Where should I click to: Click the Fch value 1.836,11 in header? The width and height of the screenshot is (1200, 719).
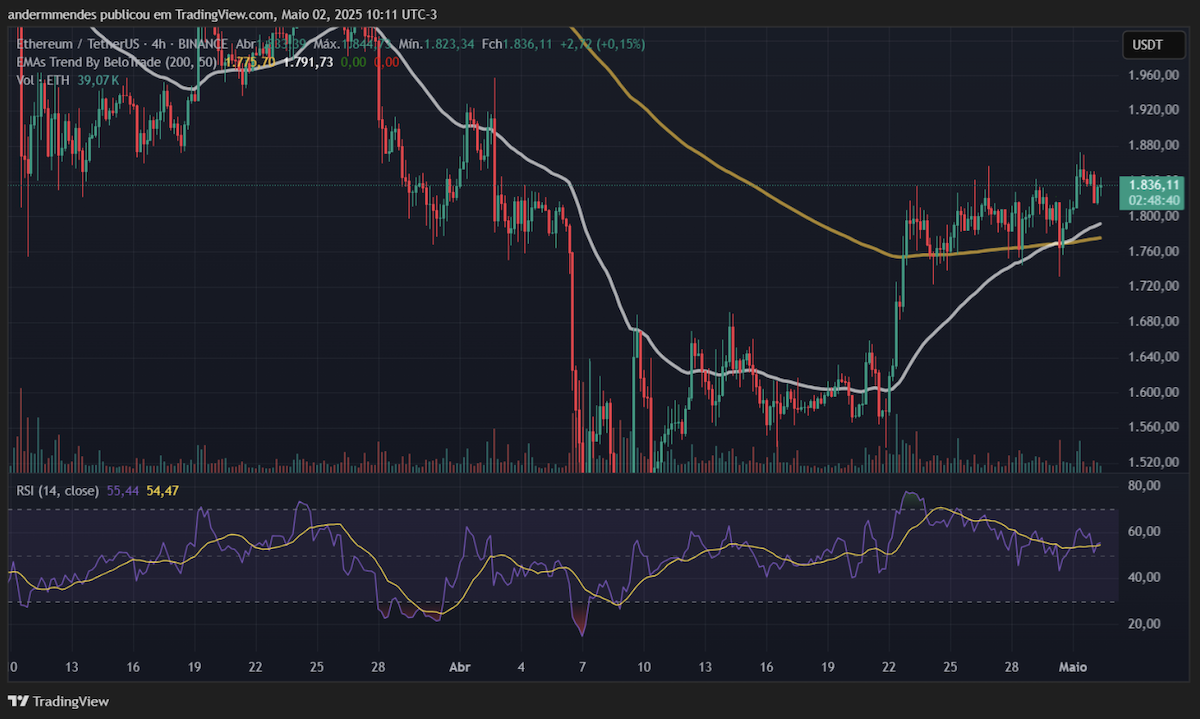530,44
